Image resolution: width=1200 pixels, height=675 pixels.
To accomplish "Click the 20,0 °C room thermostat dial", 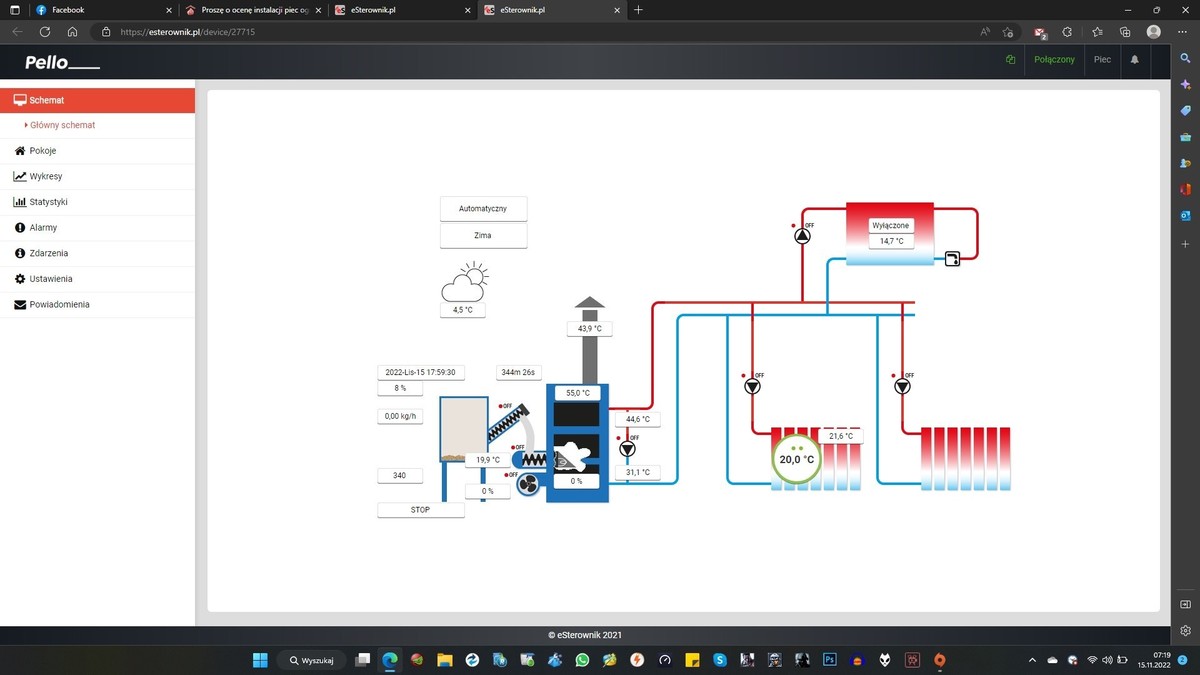I will tap(796, 460).
